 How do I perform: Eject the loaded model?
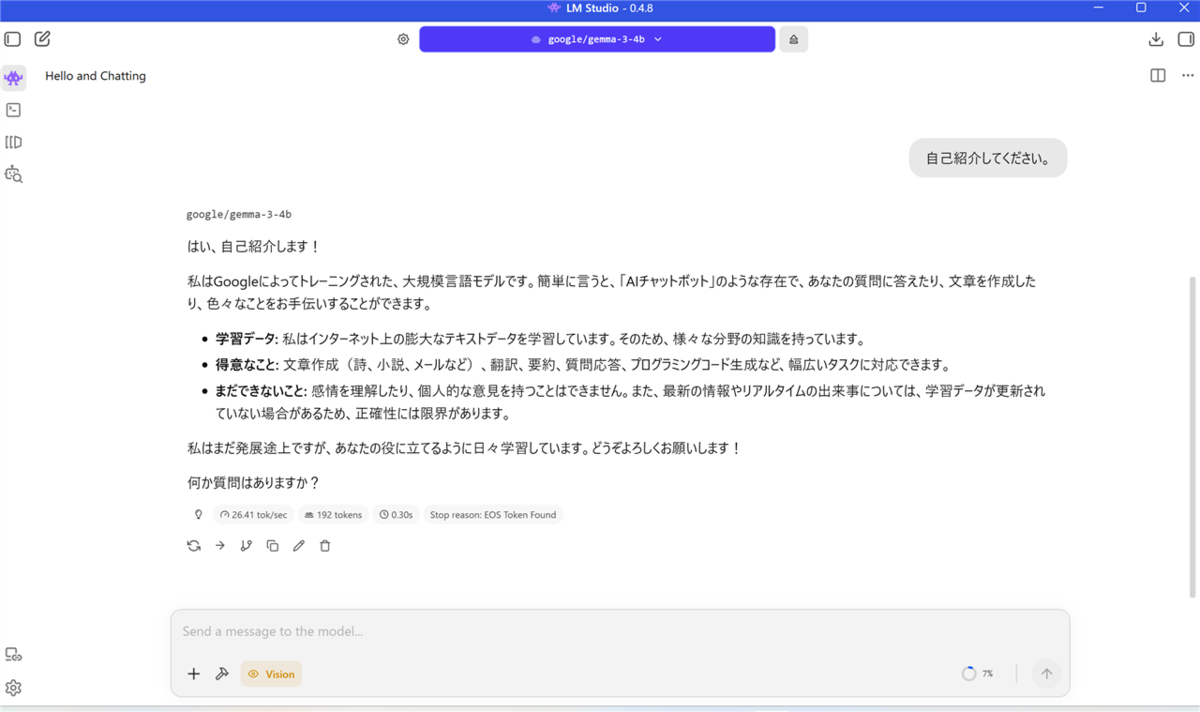point(794,40)
